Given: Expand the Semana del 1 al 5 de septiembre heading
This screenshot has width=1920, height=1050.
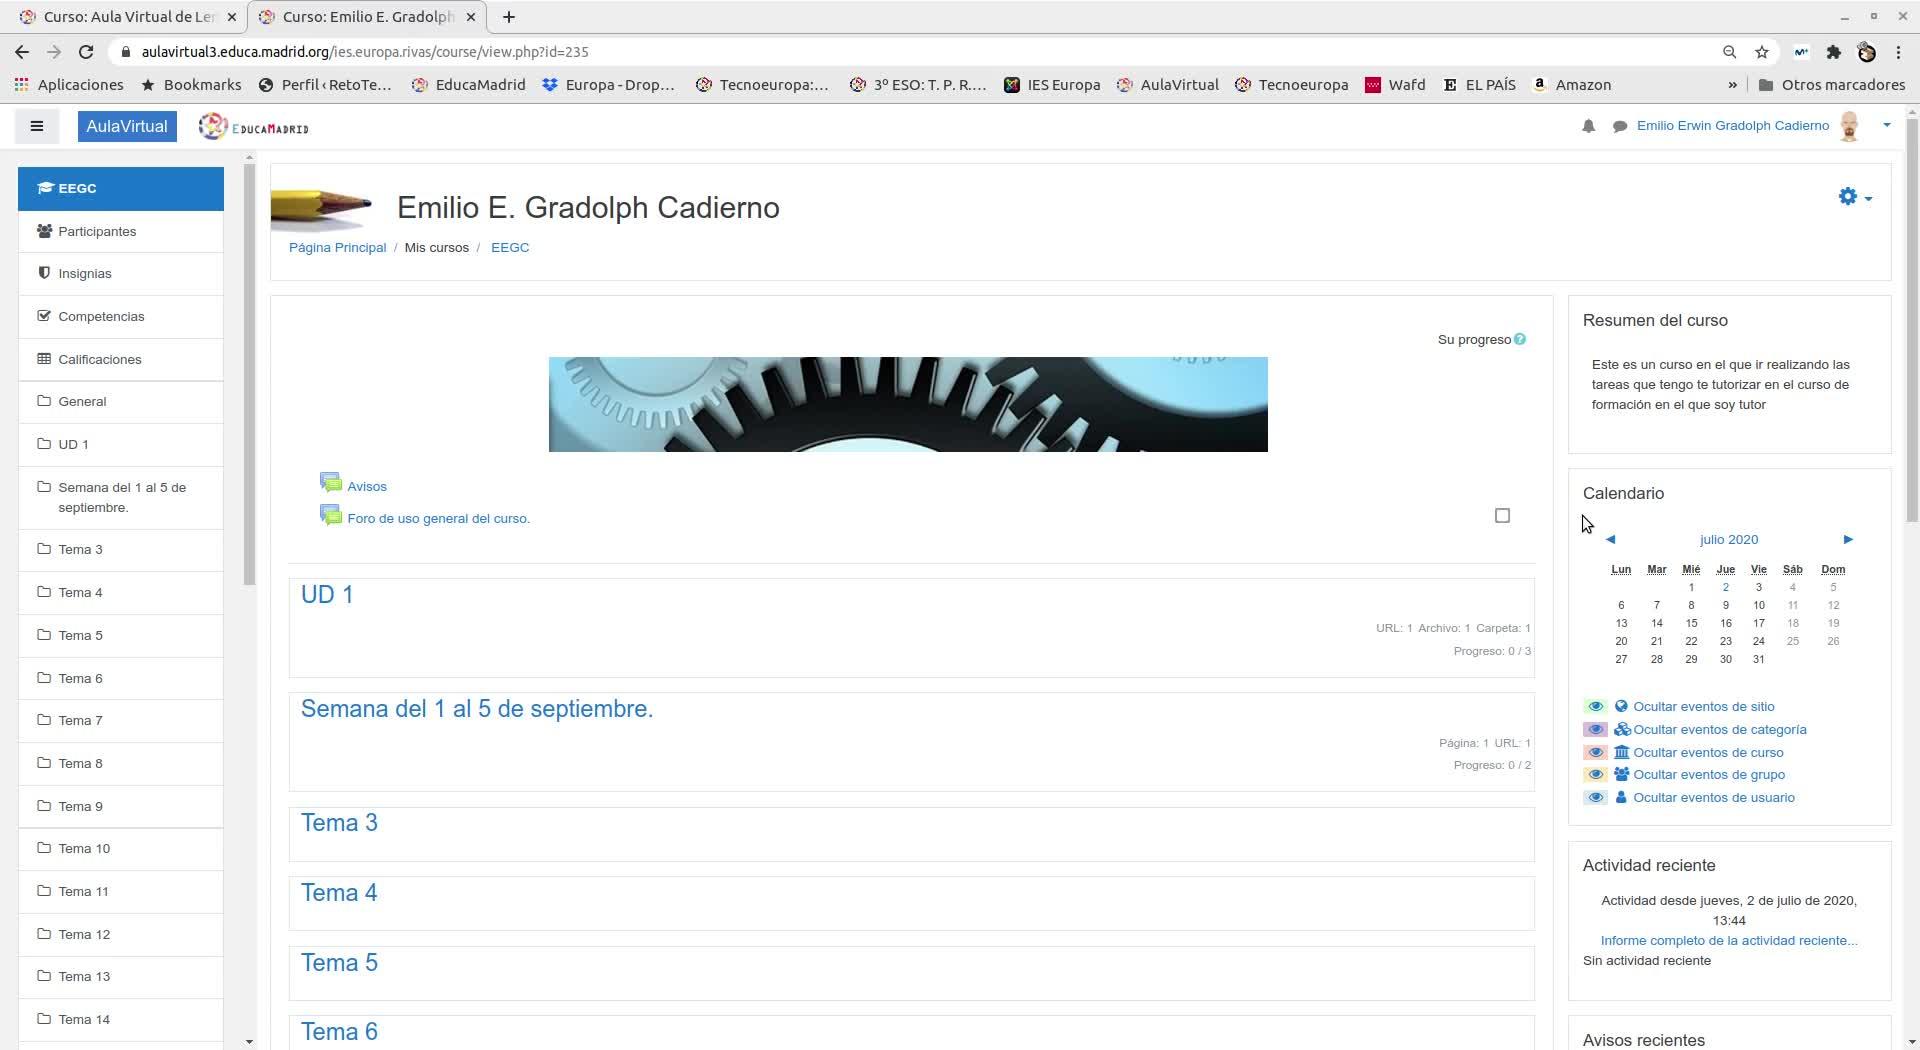Looking at the screenshot, I should 477,709.
